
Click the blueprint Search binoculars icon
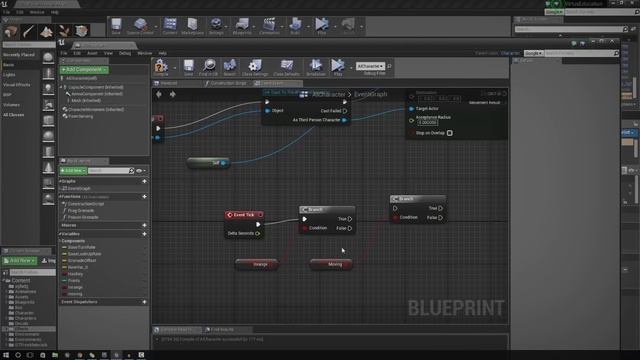pyautogui.click(x=230, y=66)
